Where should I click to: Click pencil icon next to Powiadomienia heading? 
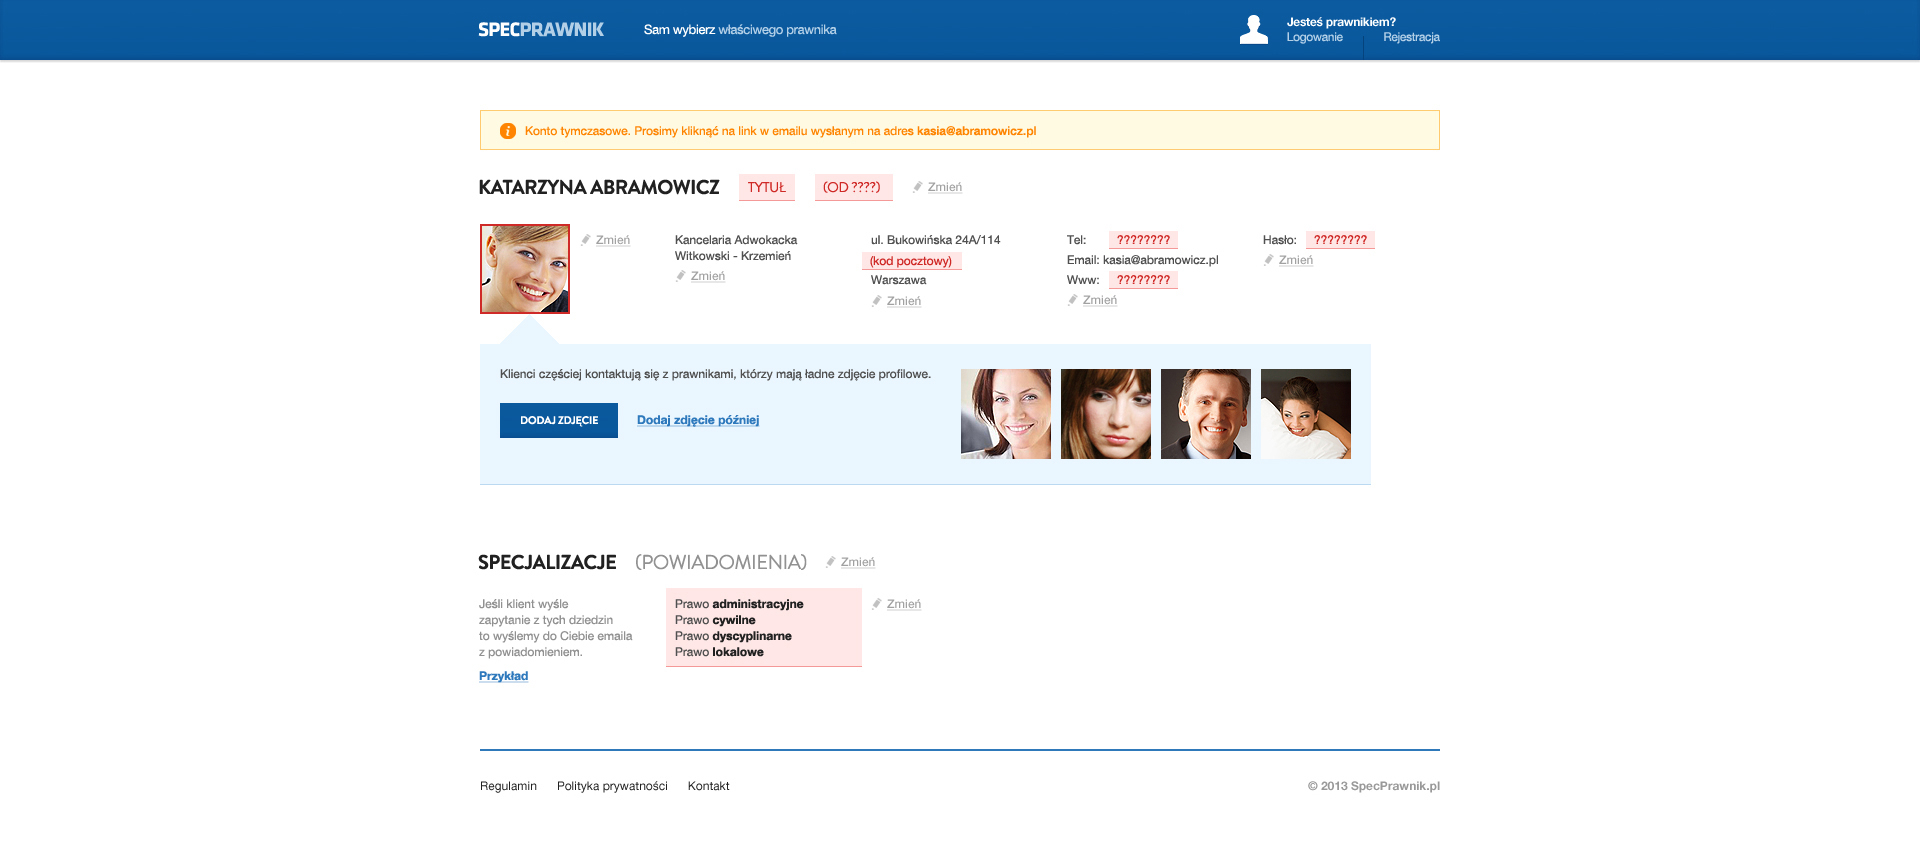[x=830, y=562]
